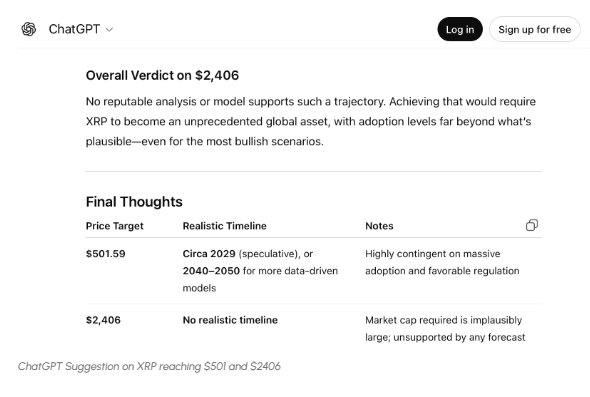The image size is (590, 397).
Task: Click the divider line above Final Thoughts
Action: point(314,172)
